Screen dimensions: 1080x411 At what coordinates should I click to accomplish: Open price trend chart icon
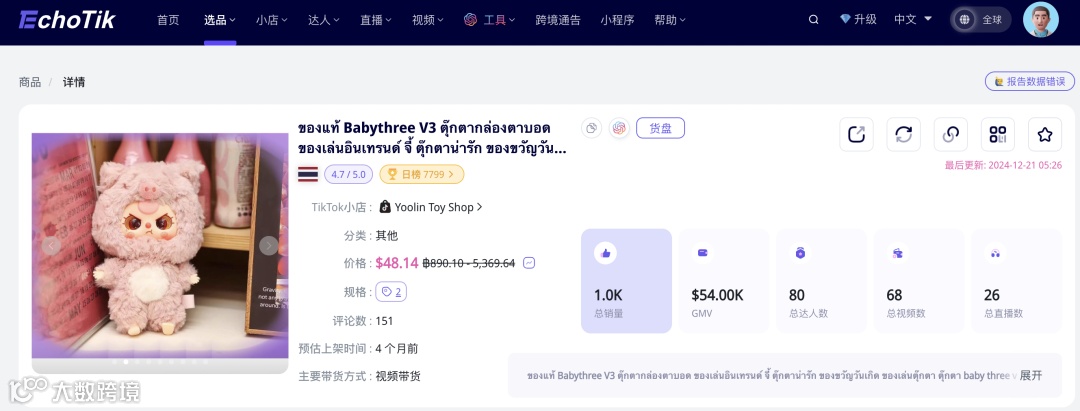pyautogui.click(x=529, y=263)
